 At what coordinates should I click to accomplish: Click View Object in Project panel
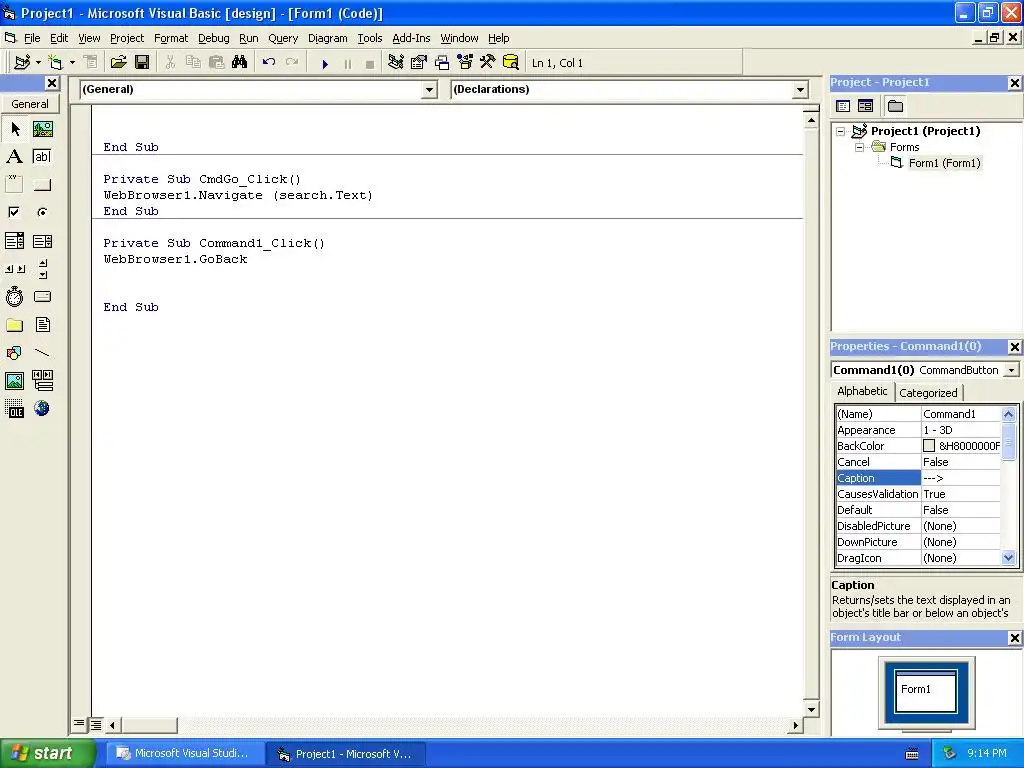pos(865,106)
